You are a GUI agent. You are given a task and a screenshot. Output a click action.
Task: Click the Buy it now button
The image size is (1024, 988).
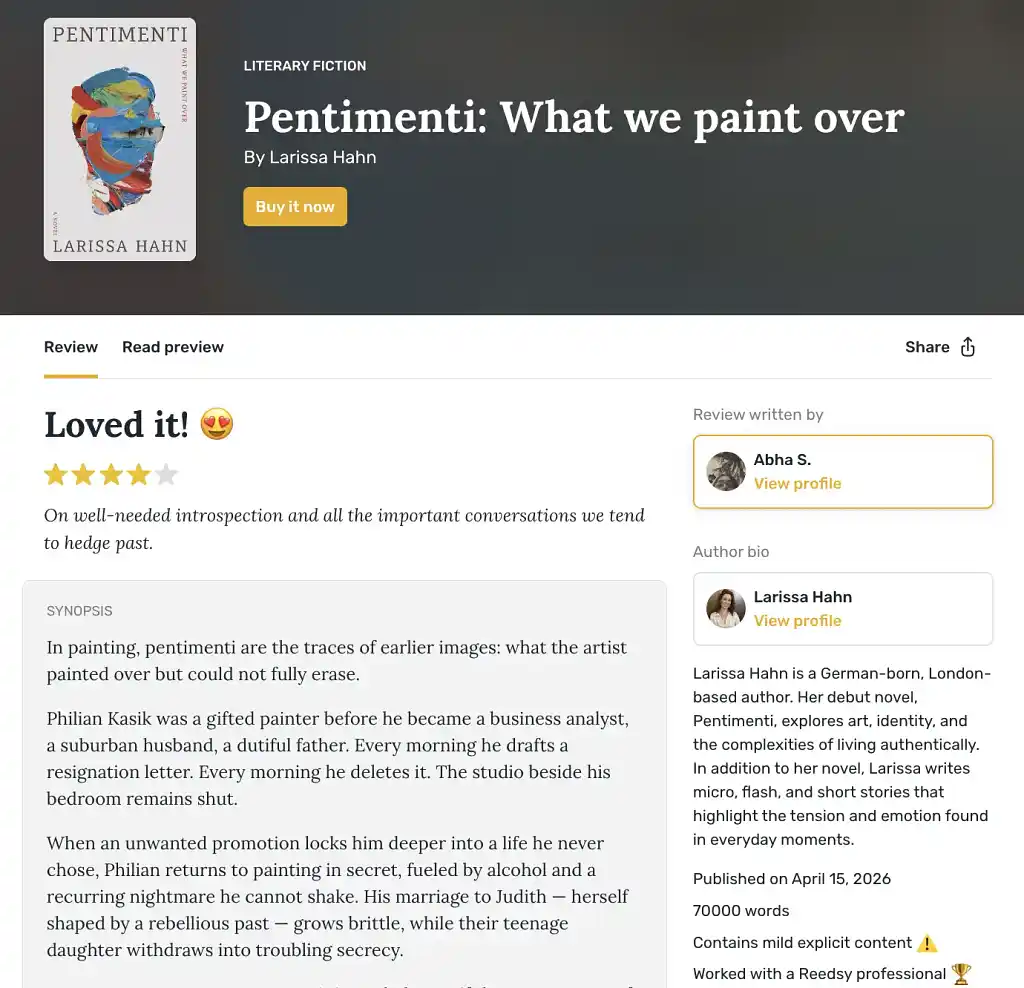tap(295, 206)
